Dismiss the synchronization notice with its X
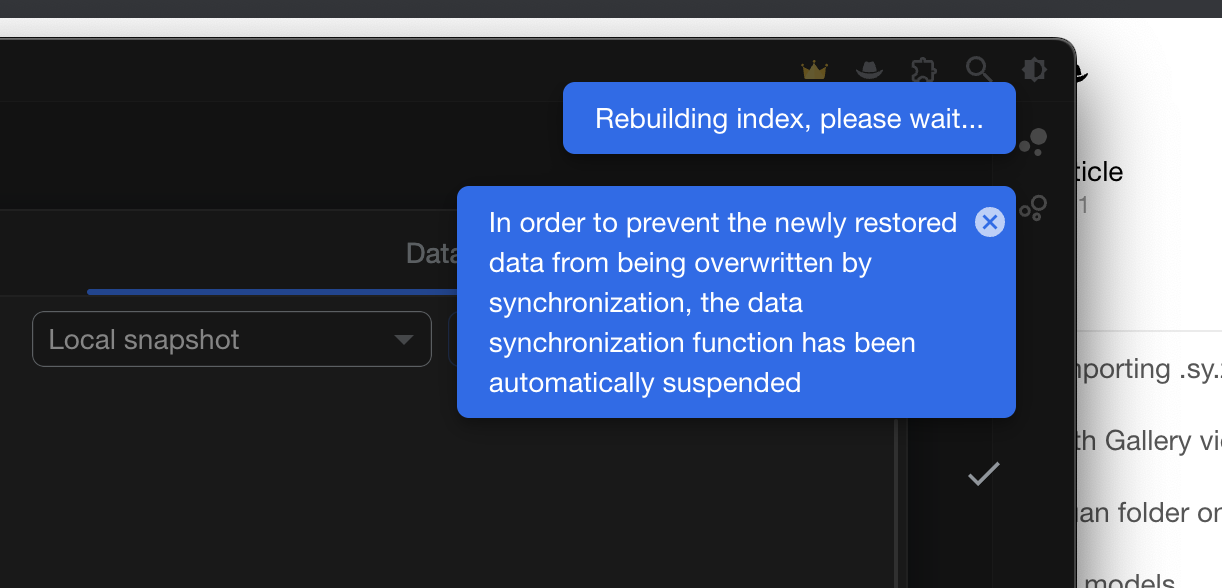This screenshot has width=1222, height=588. pos(989,222)
